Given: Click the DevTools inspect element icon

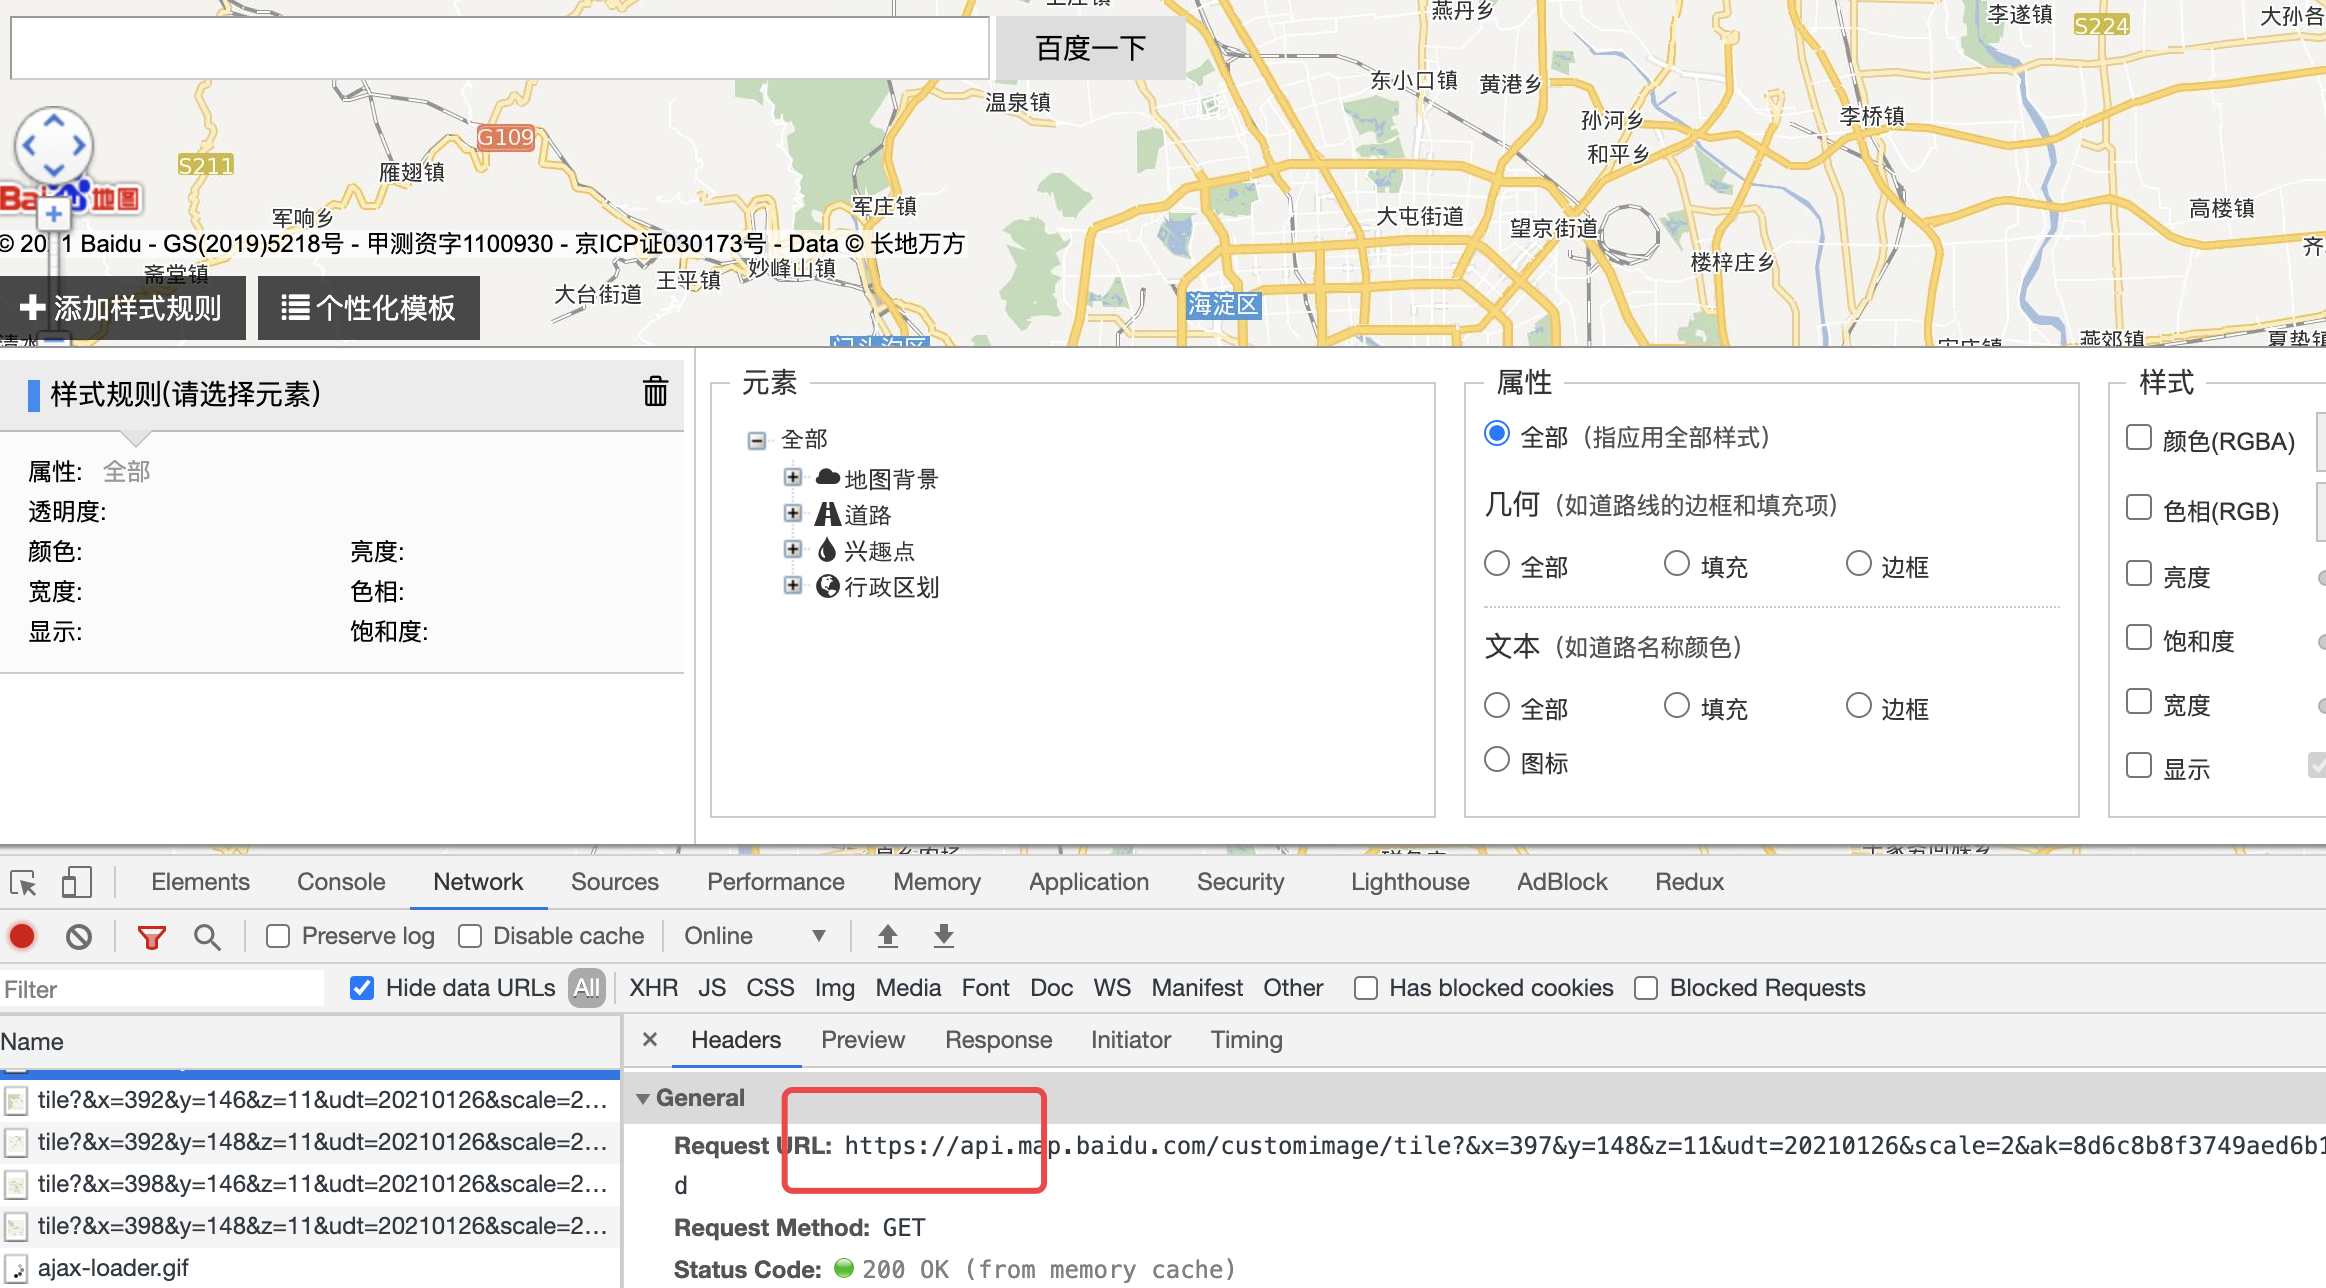Looking at the screenshot, I should pos(23,883).
